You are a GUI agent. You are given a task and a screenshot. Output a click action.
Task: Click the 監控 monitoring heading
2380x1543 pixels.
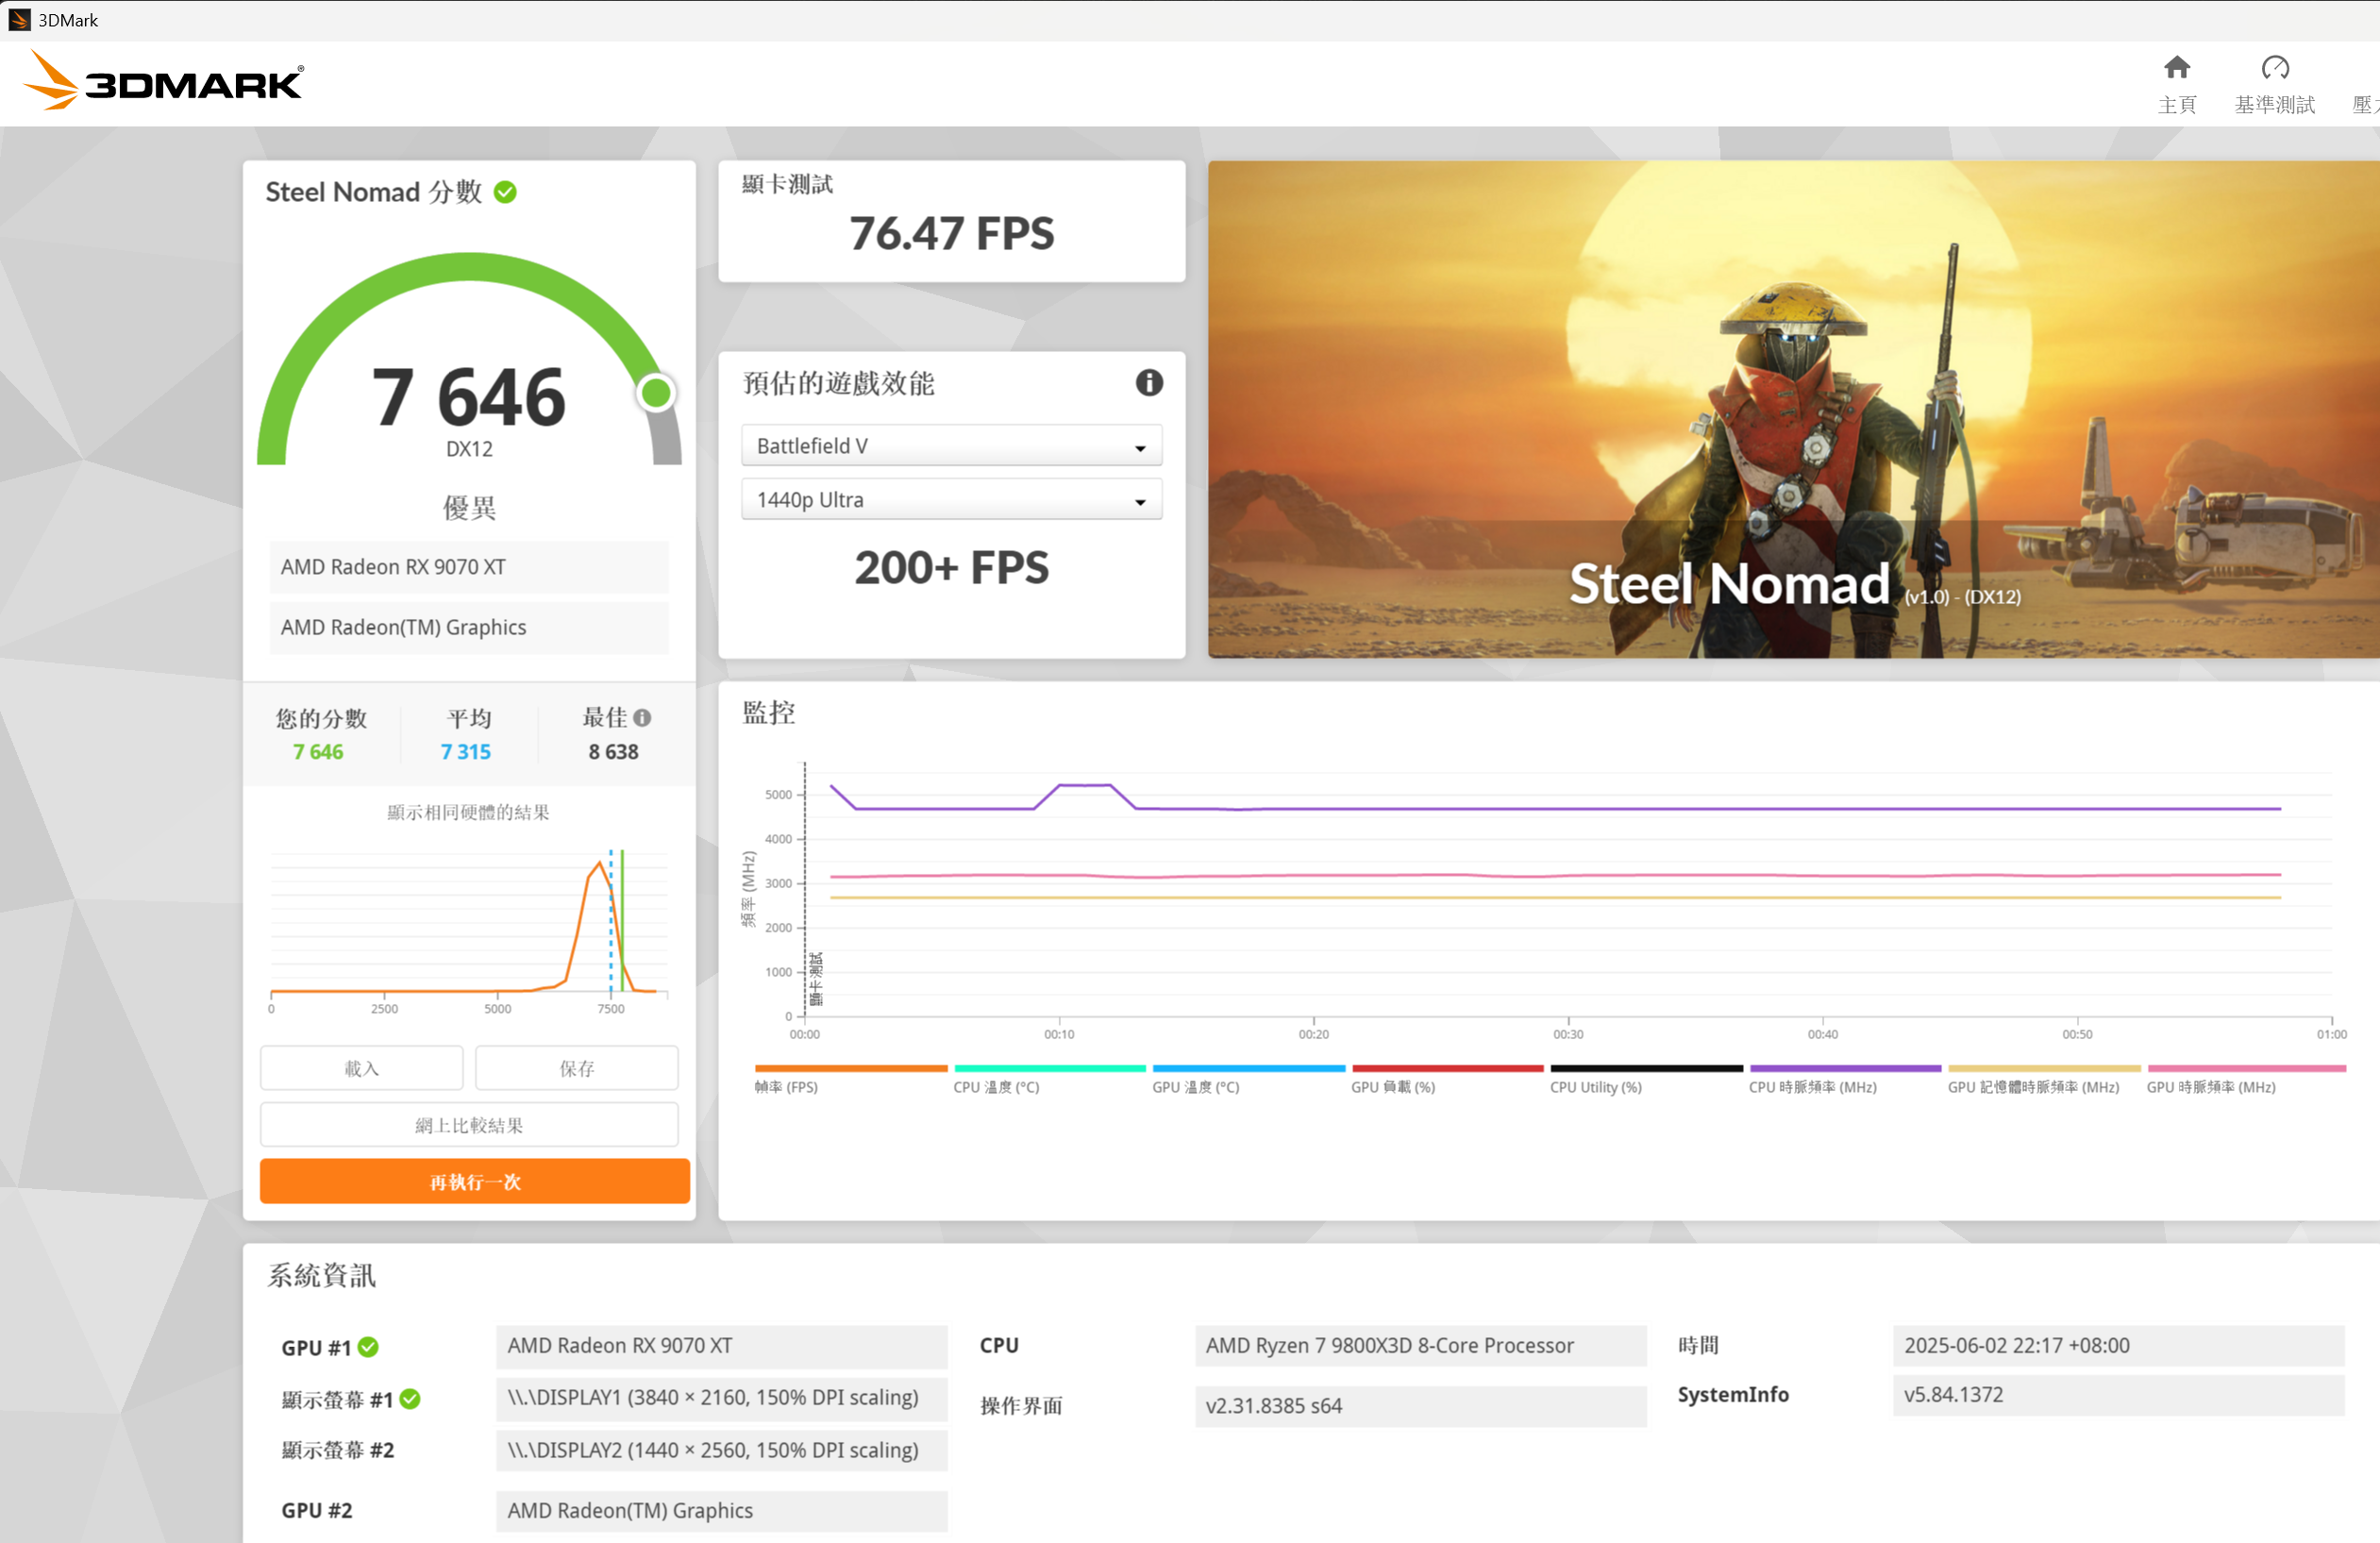click(x=768, y=713)
